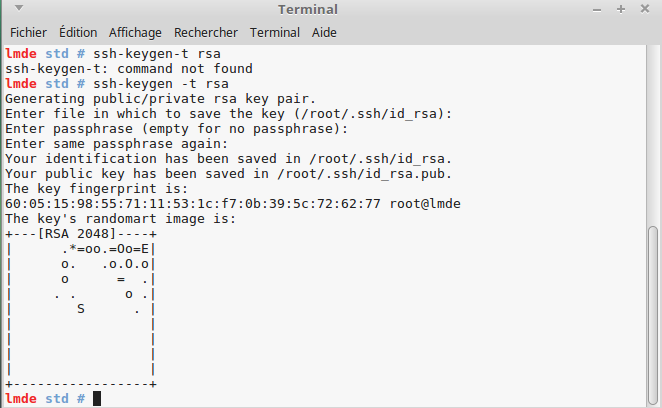Click the RSA 2048 randomart header

(81, 234)
